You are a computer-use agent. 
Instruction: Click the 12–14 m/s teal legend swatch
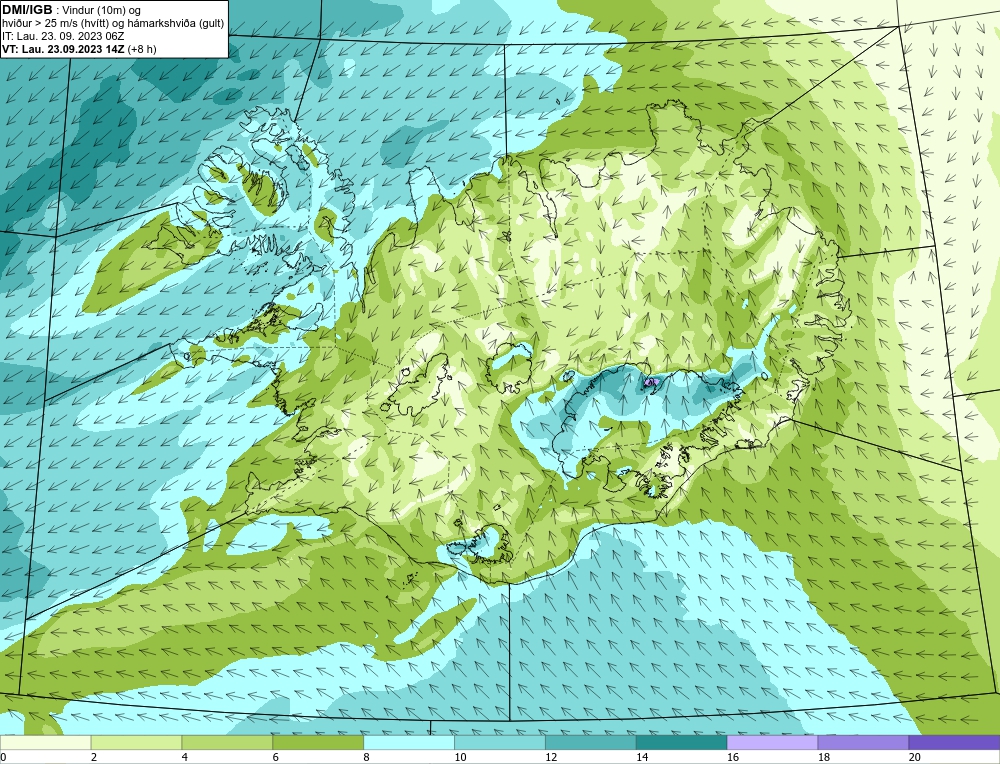point(591,742)
